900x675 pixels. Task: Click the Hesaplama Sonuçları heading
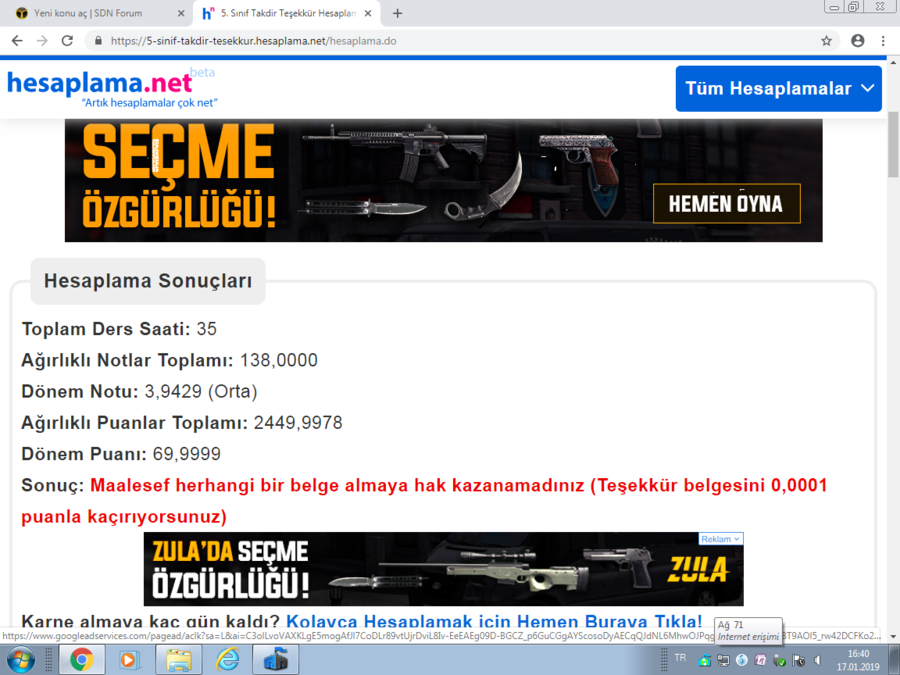pyautogui.click(x=148, y=281)
